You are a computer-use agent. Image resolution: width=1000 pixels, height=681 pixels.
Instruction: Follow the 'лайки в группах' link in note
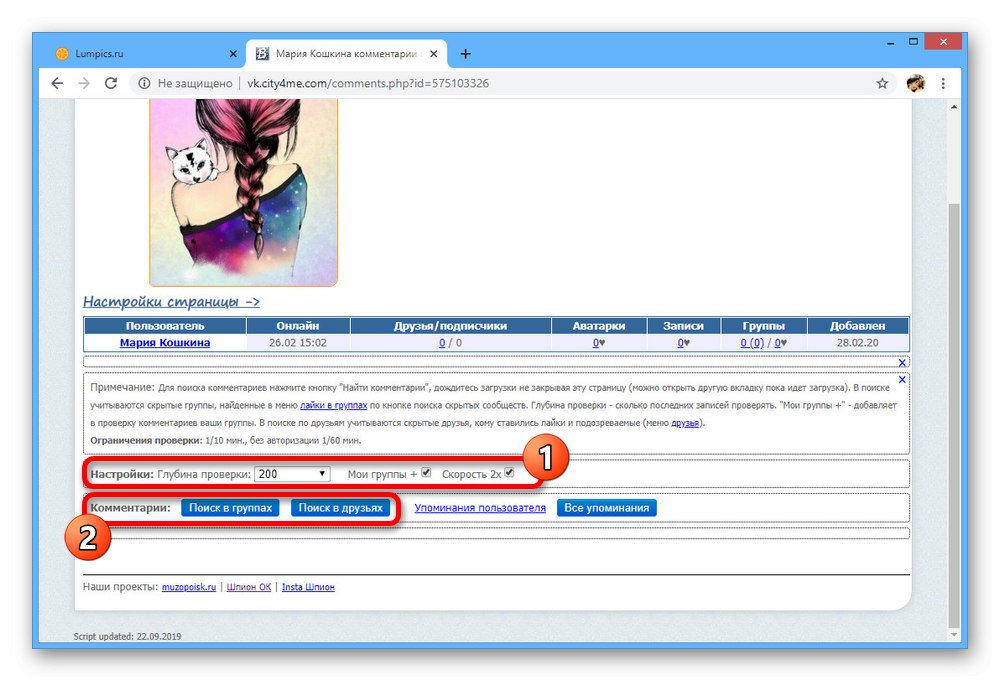(334, 405)
